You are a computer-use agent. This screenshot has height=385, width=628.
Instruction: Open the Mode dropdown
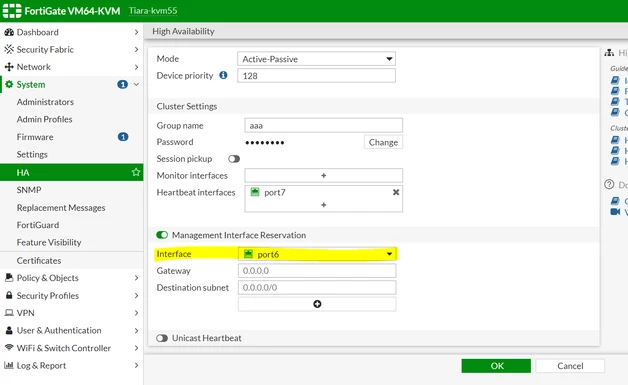point(316,59)
